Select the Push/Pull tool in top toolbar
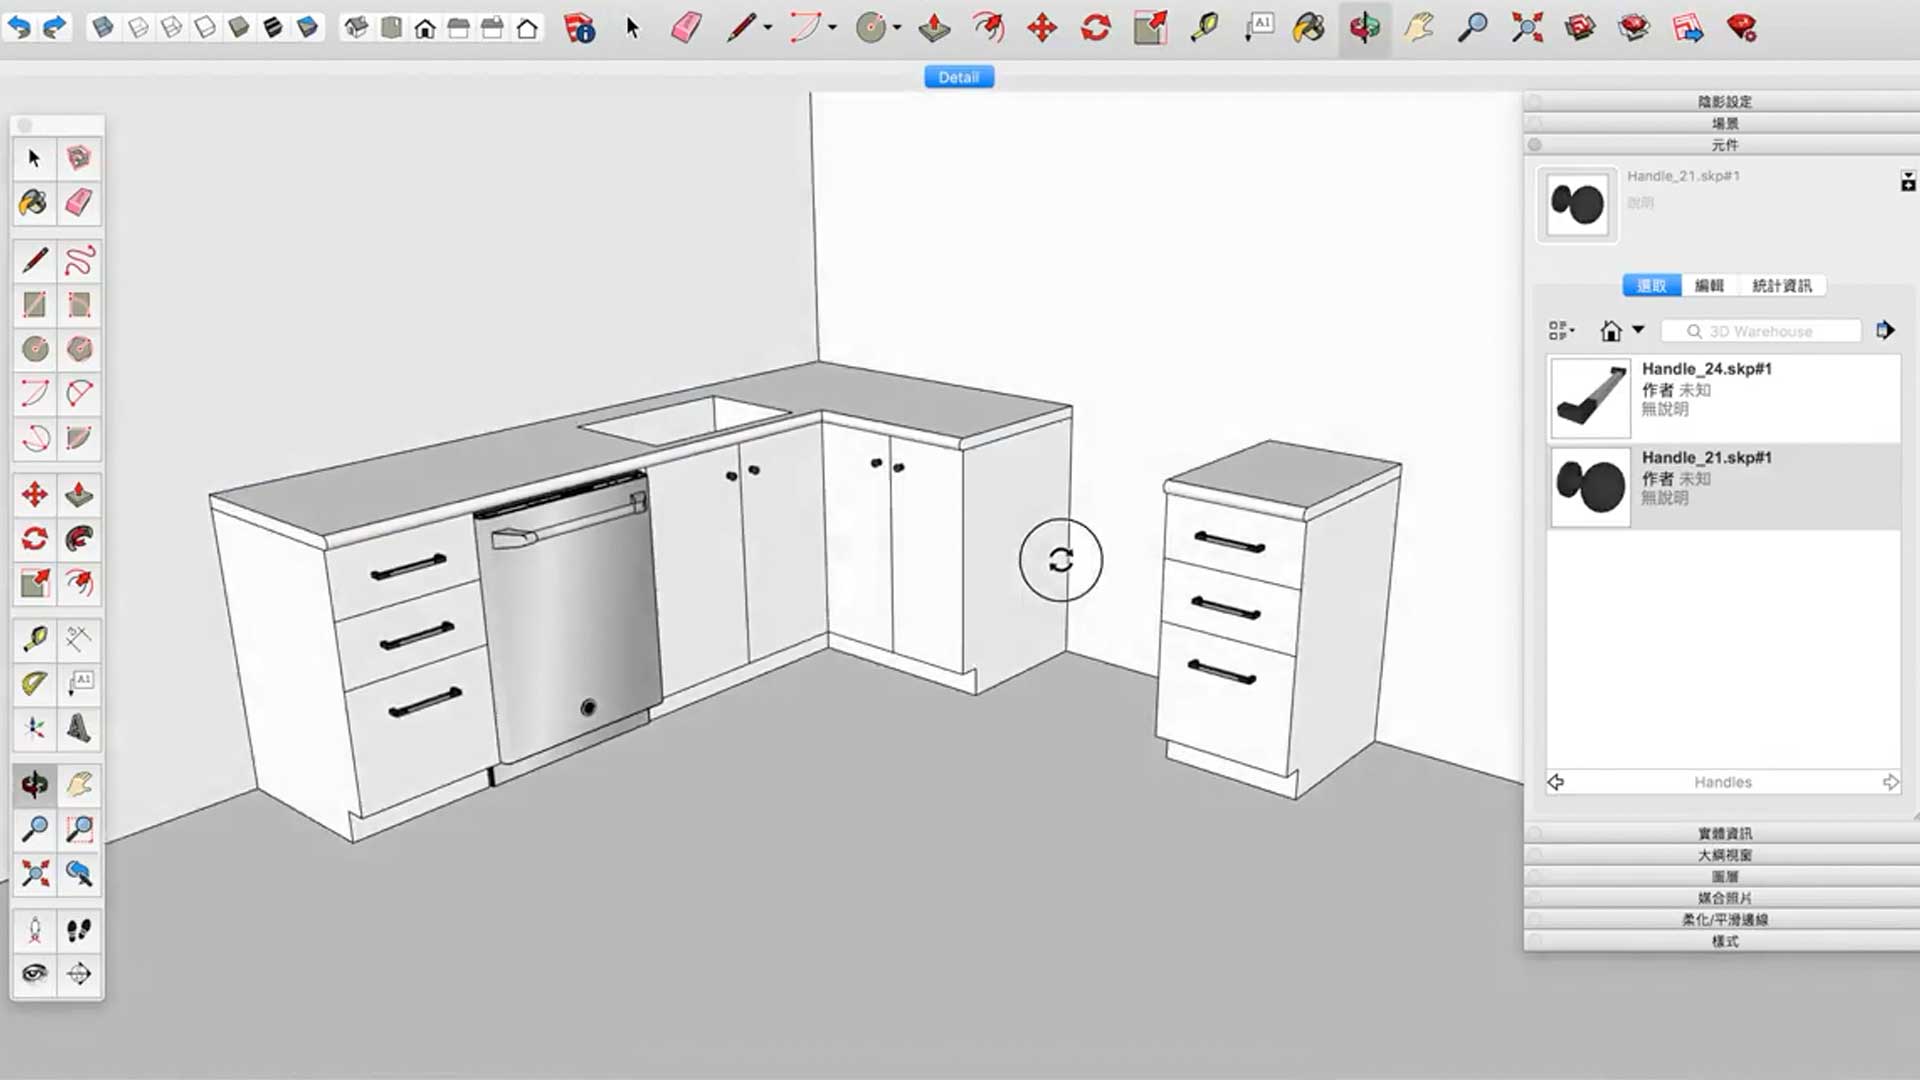 pyautogui.click(x=934, y=28)
